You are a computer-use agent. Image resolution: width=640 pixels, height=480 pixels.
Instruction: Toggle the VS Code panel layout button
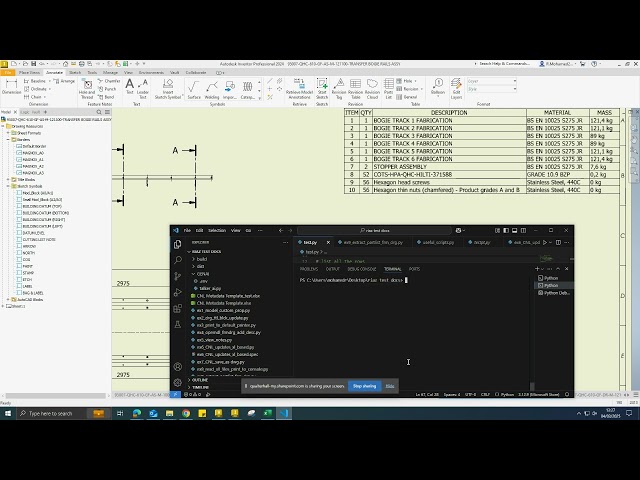pos(515,231)
